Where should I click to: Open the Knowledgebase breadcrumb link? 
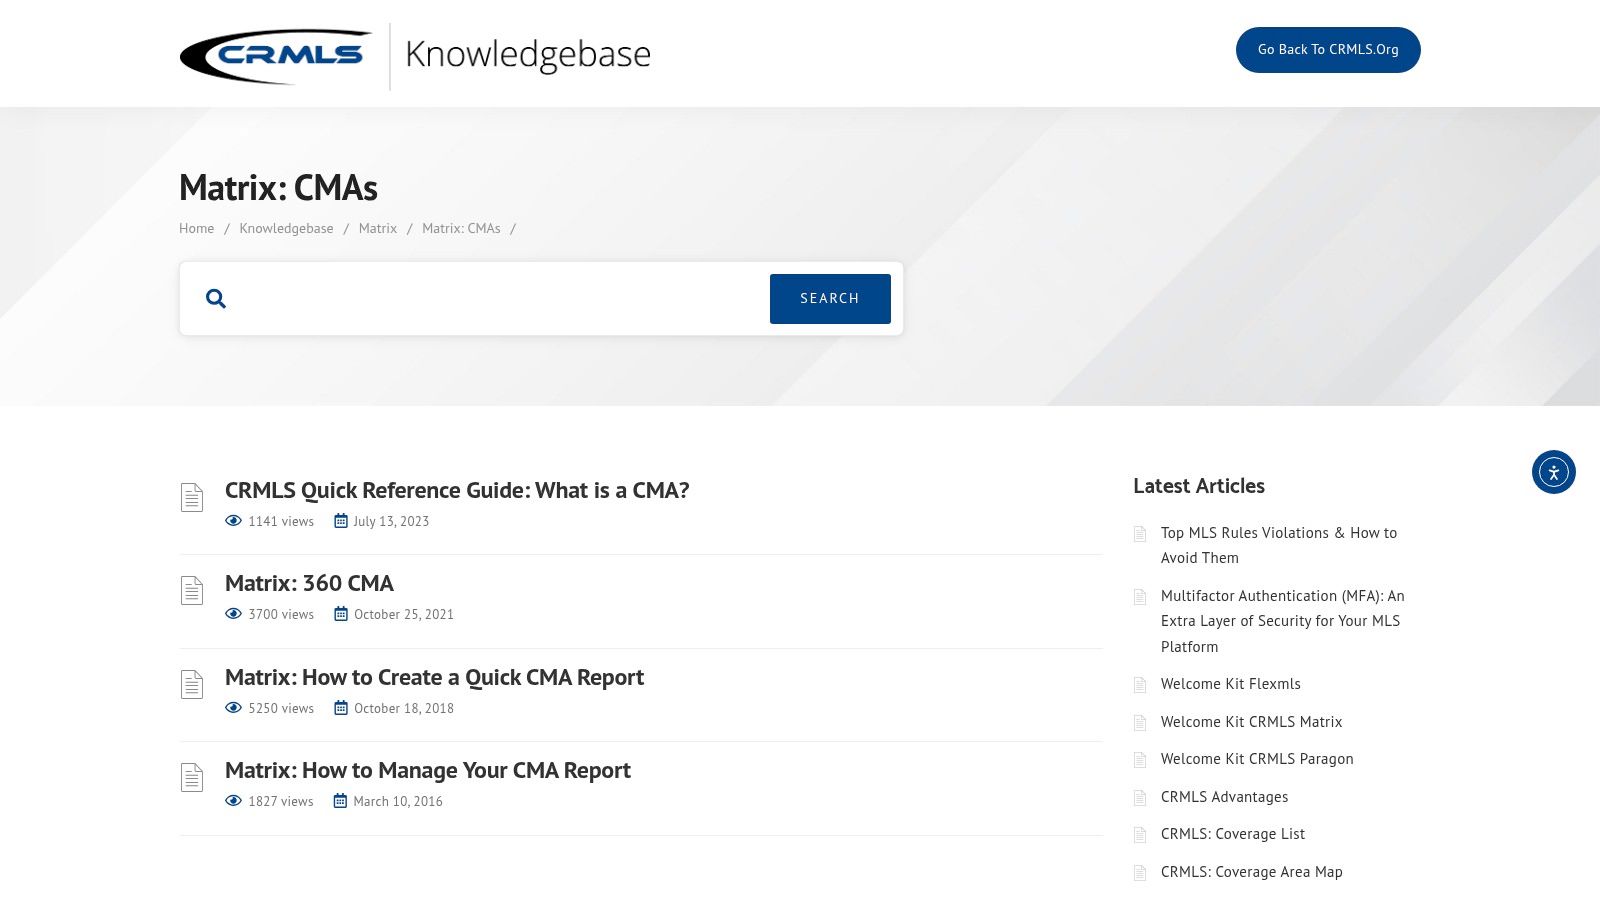click(286, 228)
